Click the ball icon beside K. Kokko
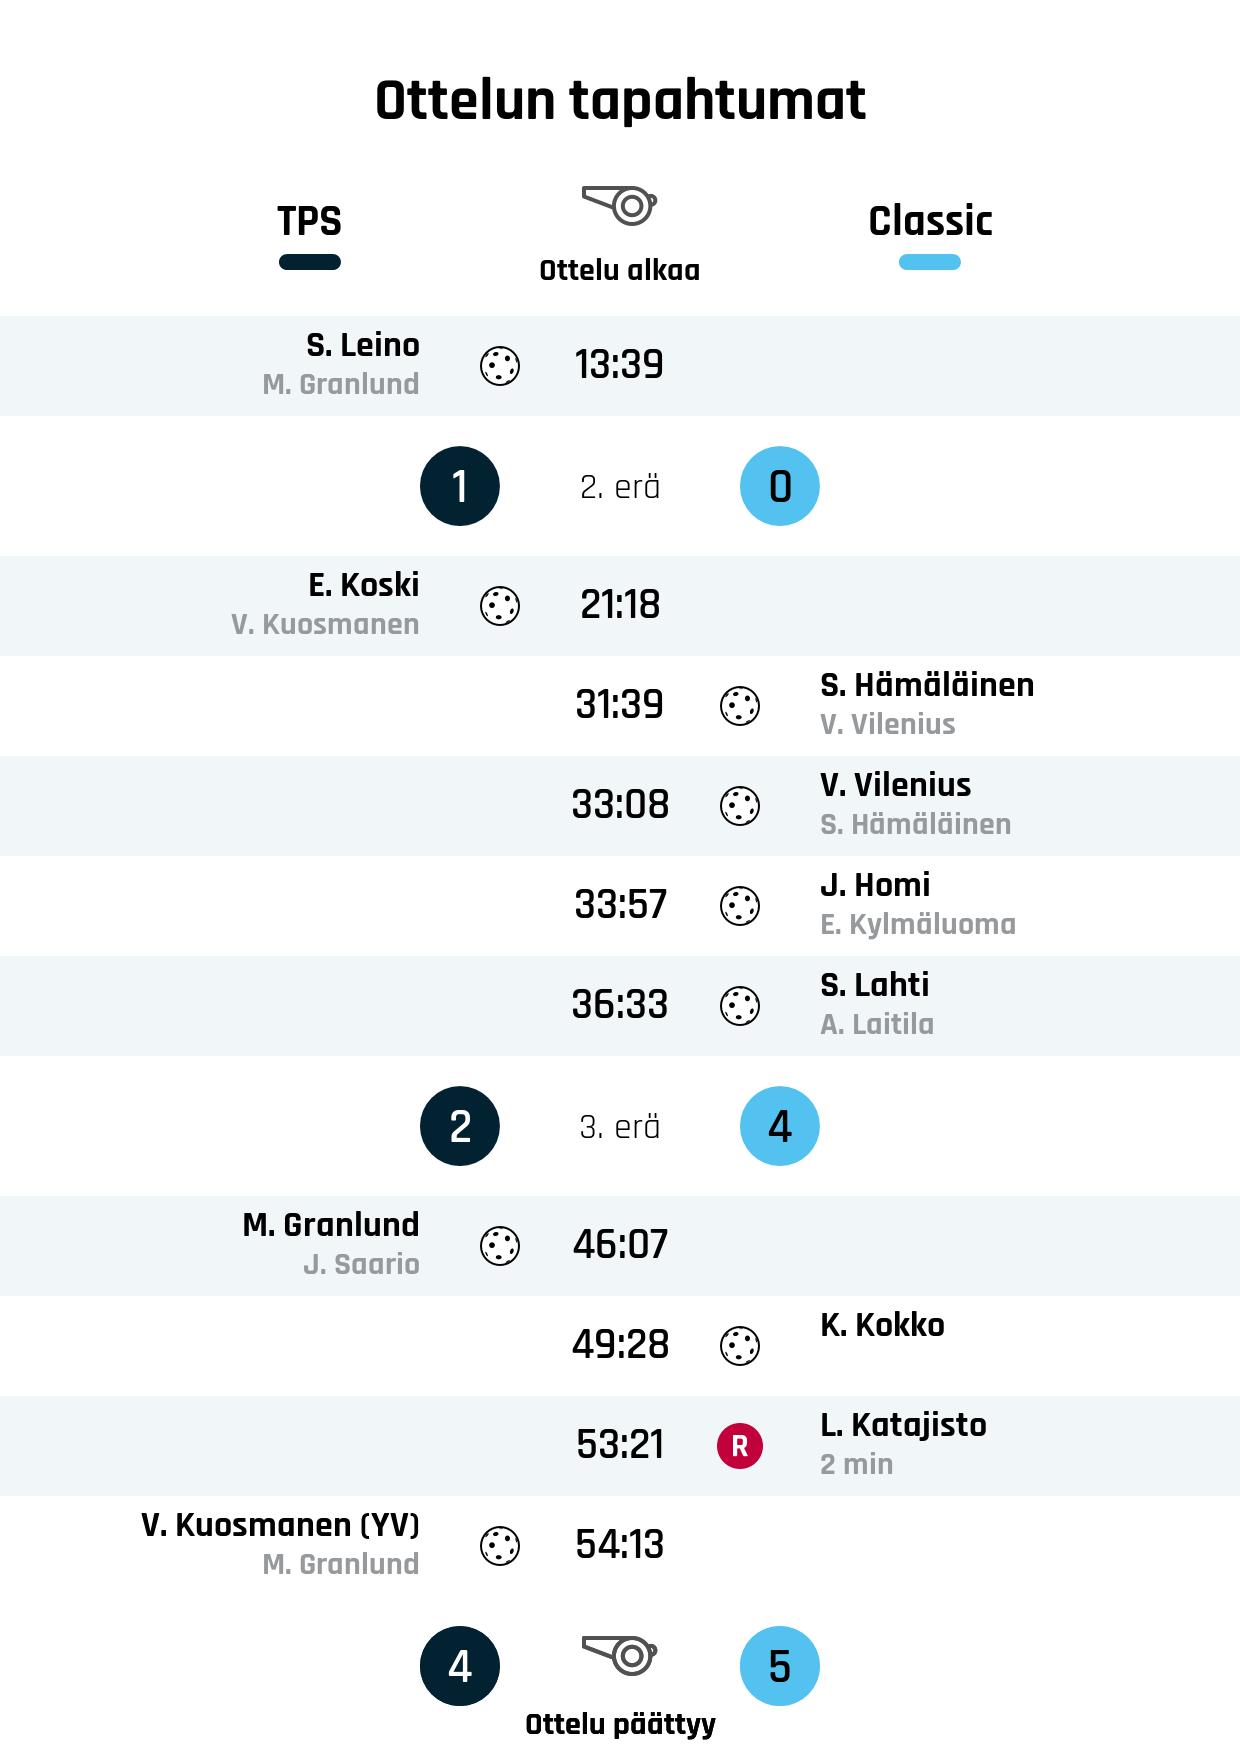The image size is (1240, 1758). pyautogui.click(x=740, y=1346)
